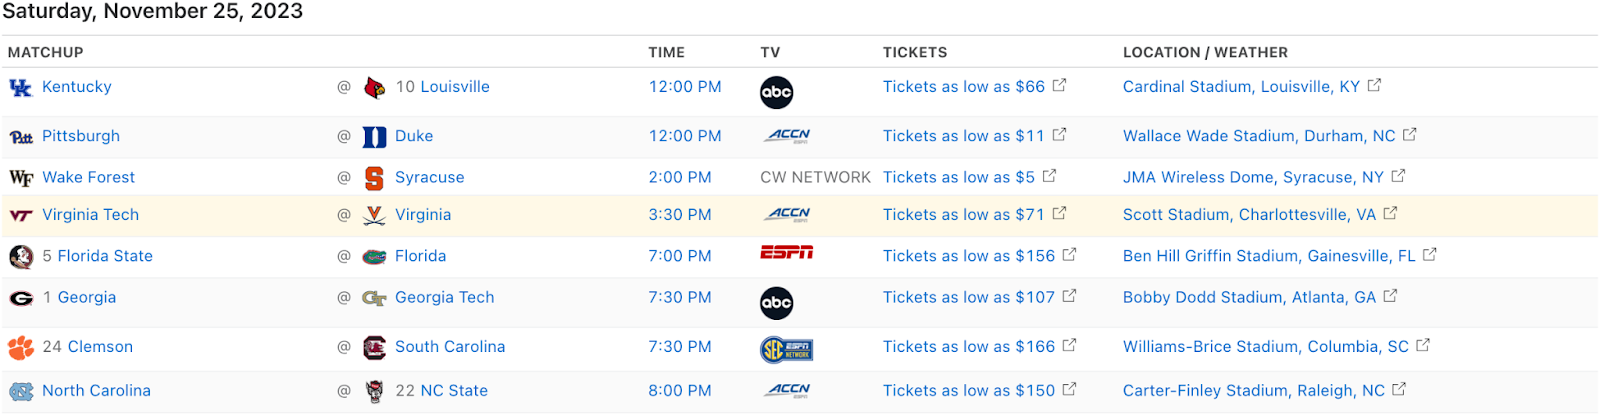Open external link icon beside Cardinal Stadium
This screenshot has width=1600, height=416.
tap(1374, 86)
